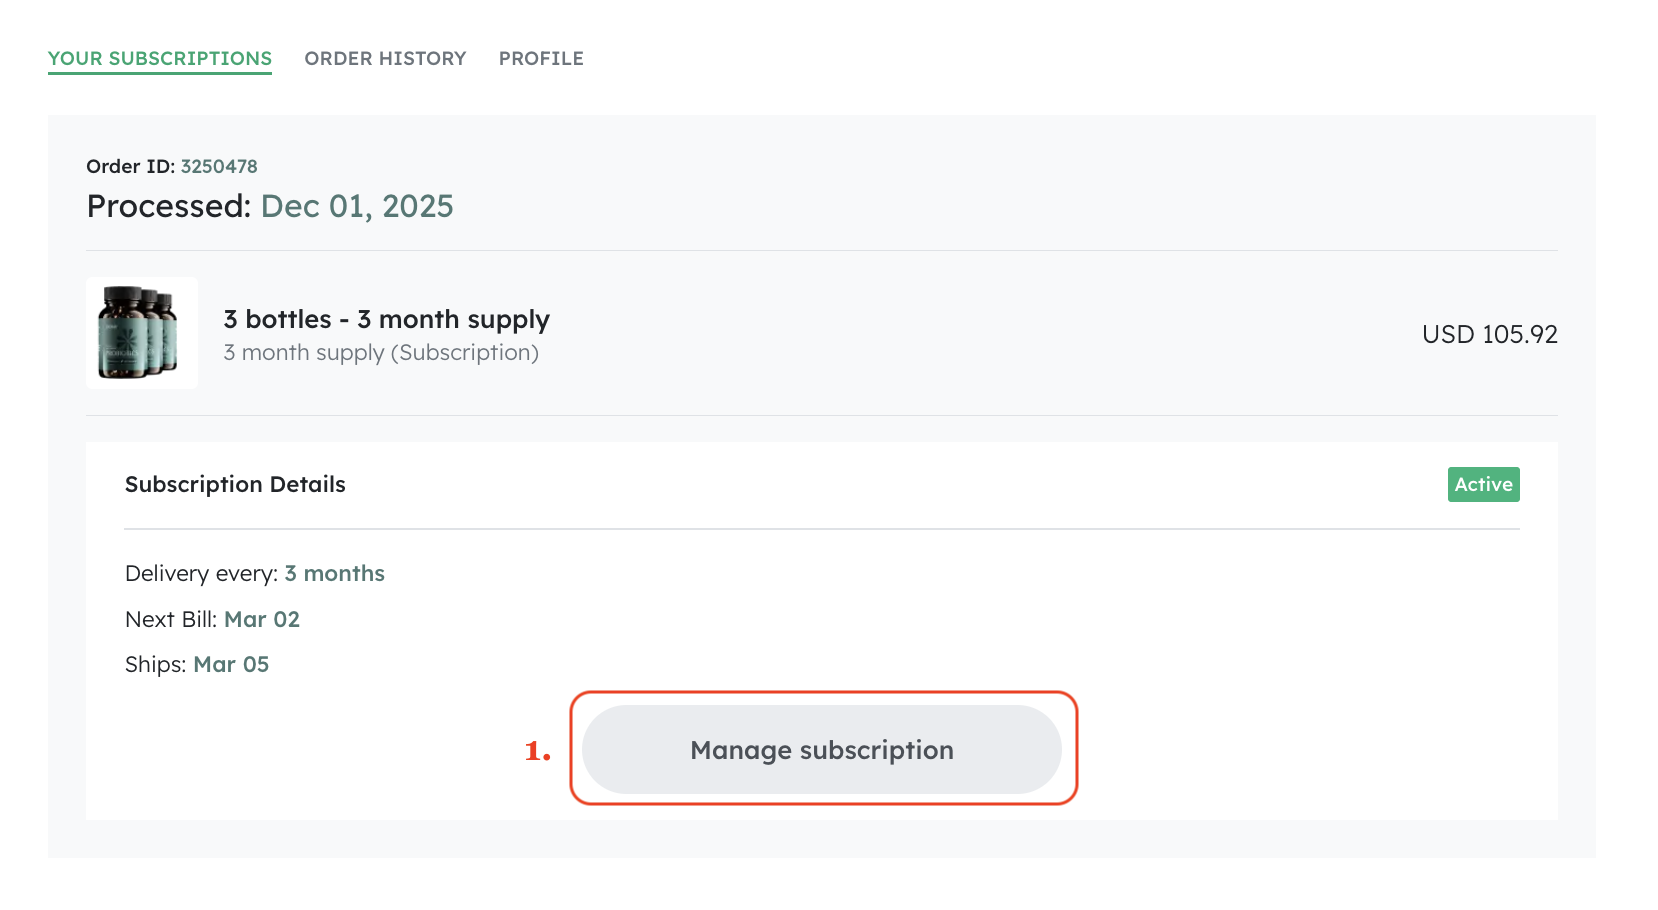Viewport: 1658px width, 910px height.
Task: Click the "3 month supply (Subscription)" subtitle
Action: [381, 353]
